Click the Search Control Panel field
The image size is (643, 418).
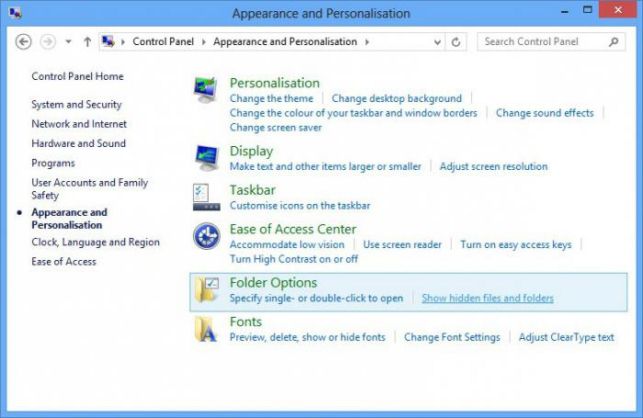tap(551, 42)
